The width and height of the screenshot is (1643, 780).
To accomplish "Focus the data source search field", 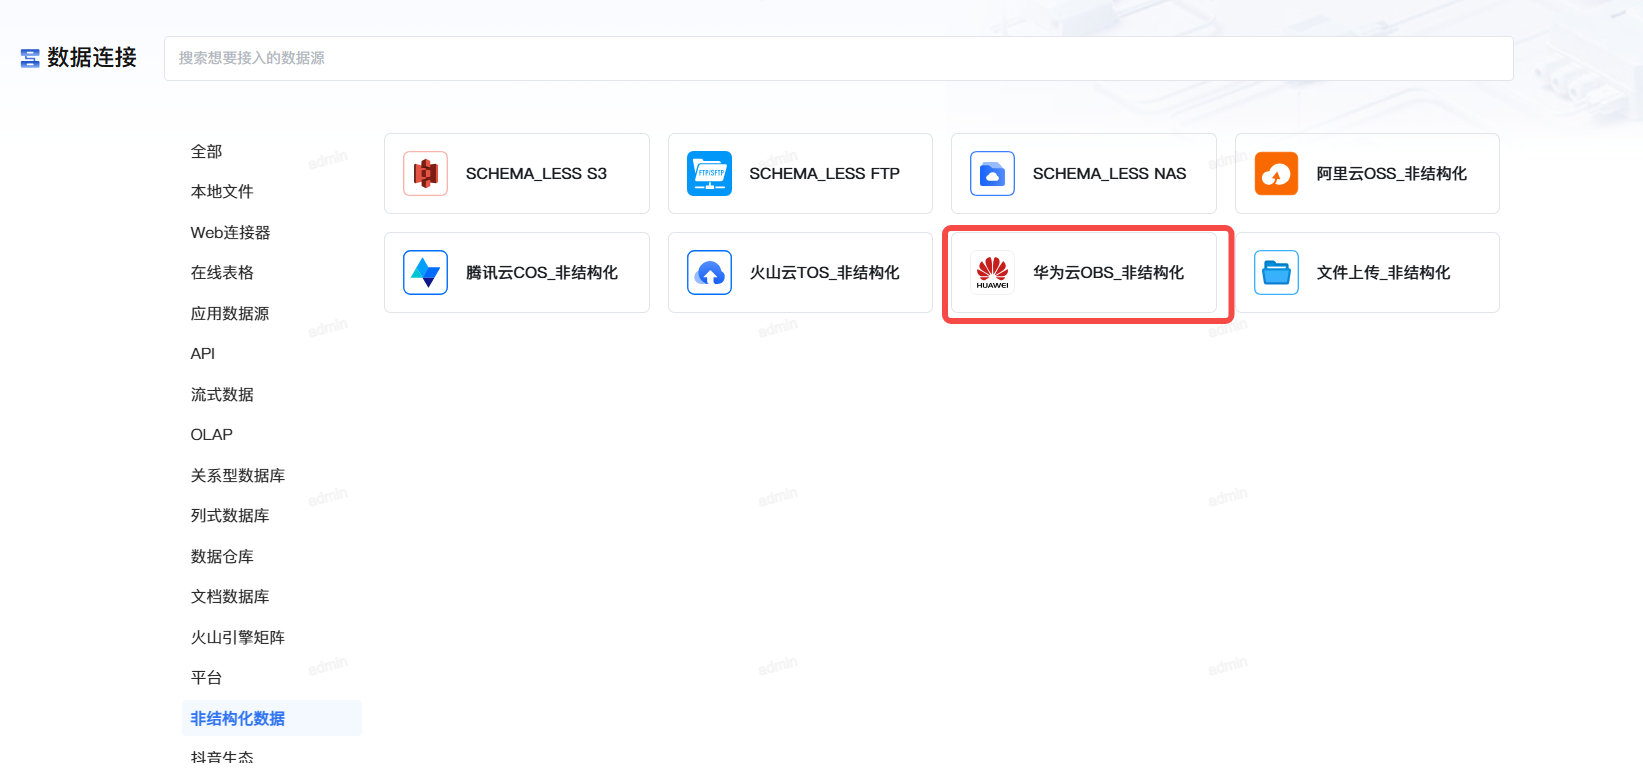I will (838, 58).
